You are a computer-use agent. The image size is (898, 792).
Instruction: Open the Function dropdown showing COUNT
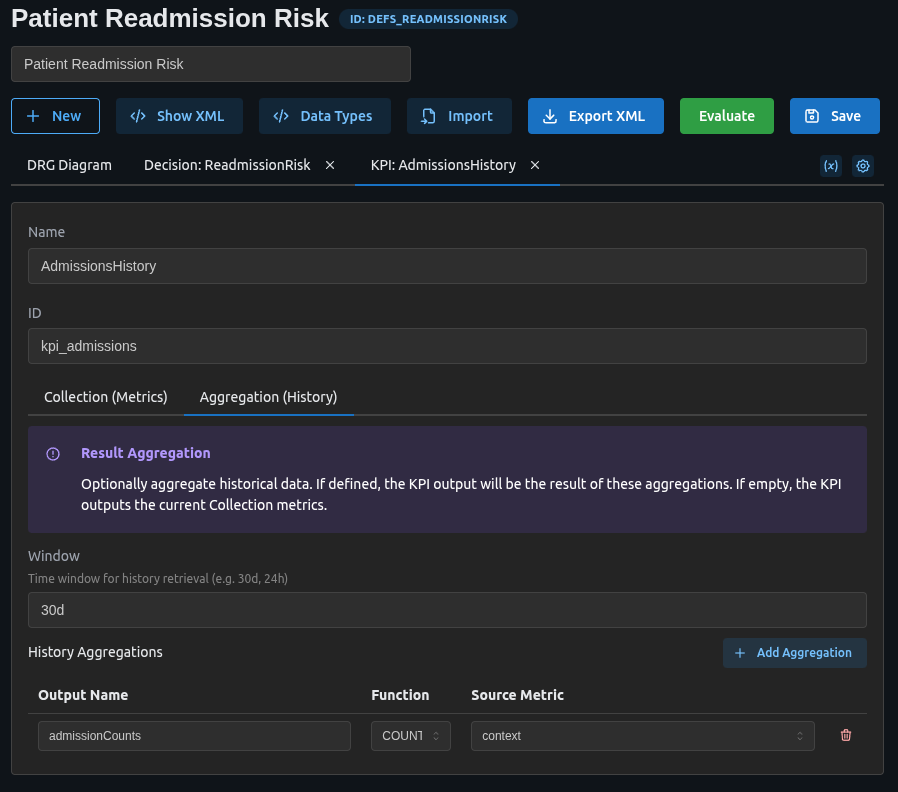pyautogui.click(x=410, y=735)
